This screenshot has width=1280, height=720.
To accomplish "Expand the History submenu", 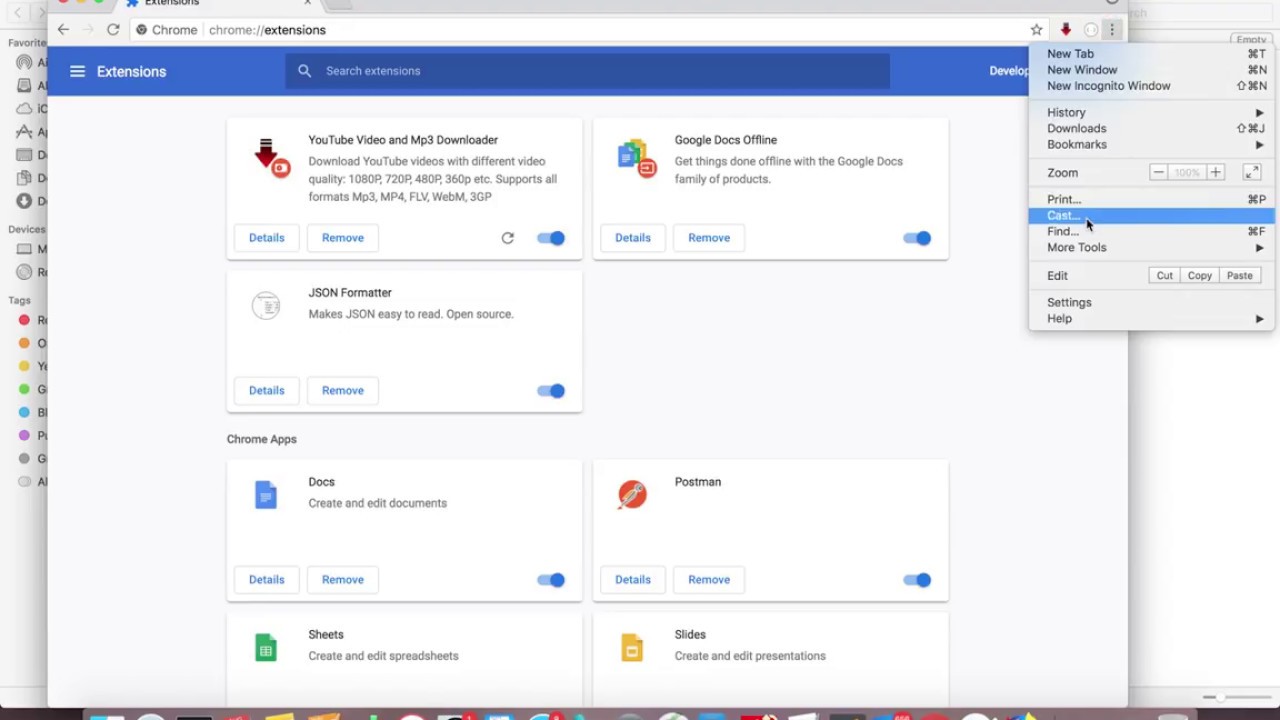I will pyautogui.click(x=1151, y=113).
